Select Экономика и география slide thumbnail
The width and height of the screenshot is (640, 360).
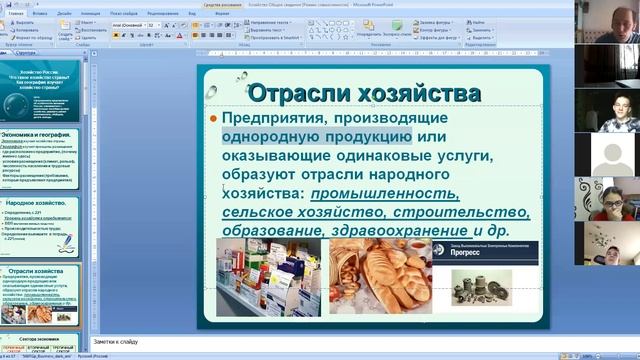tap(40, 159)
